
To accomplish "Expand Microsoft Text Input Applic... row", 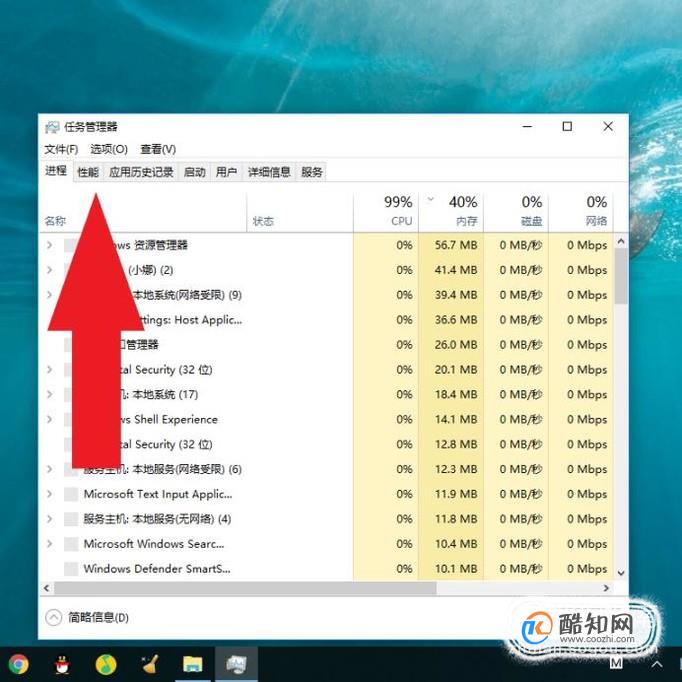I will [x=50, y=494].
